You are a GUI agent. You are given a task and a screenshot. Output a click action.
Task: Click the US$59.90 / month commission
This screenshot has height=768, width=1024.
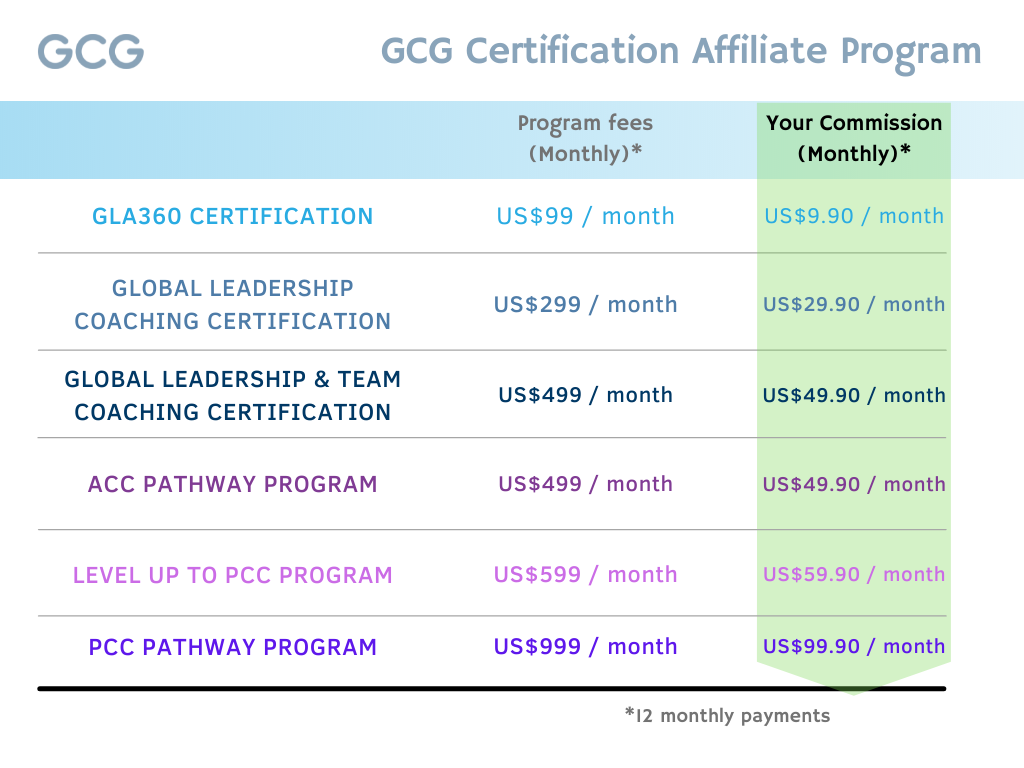click(854, 575)
